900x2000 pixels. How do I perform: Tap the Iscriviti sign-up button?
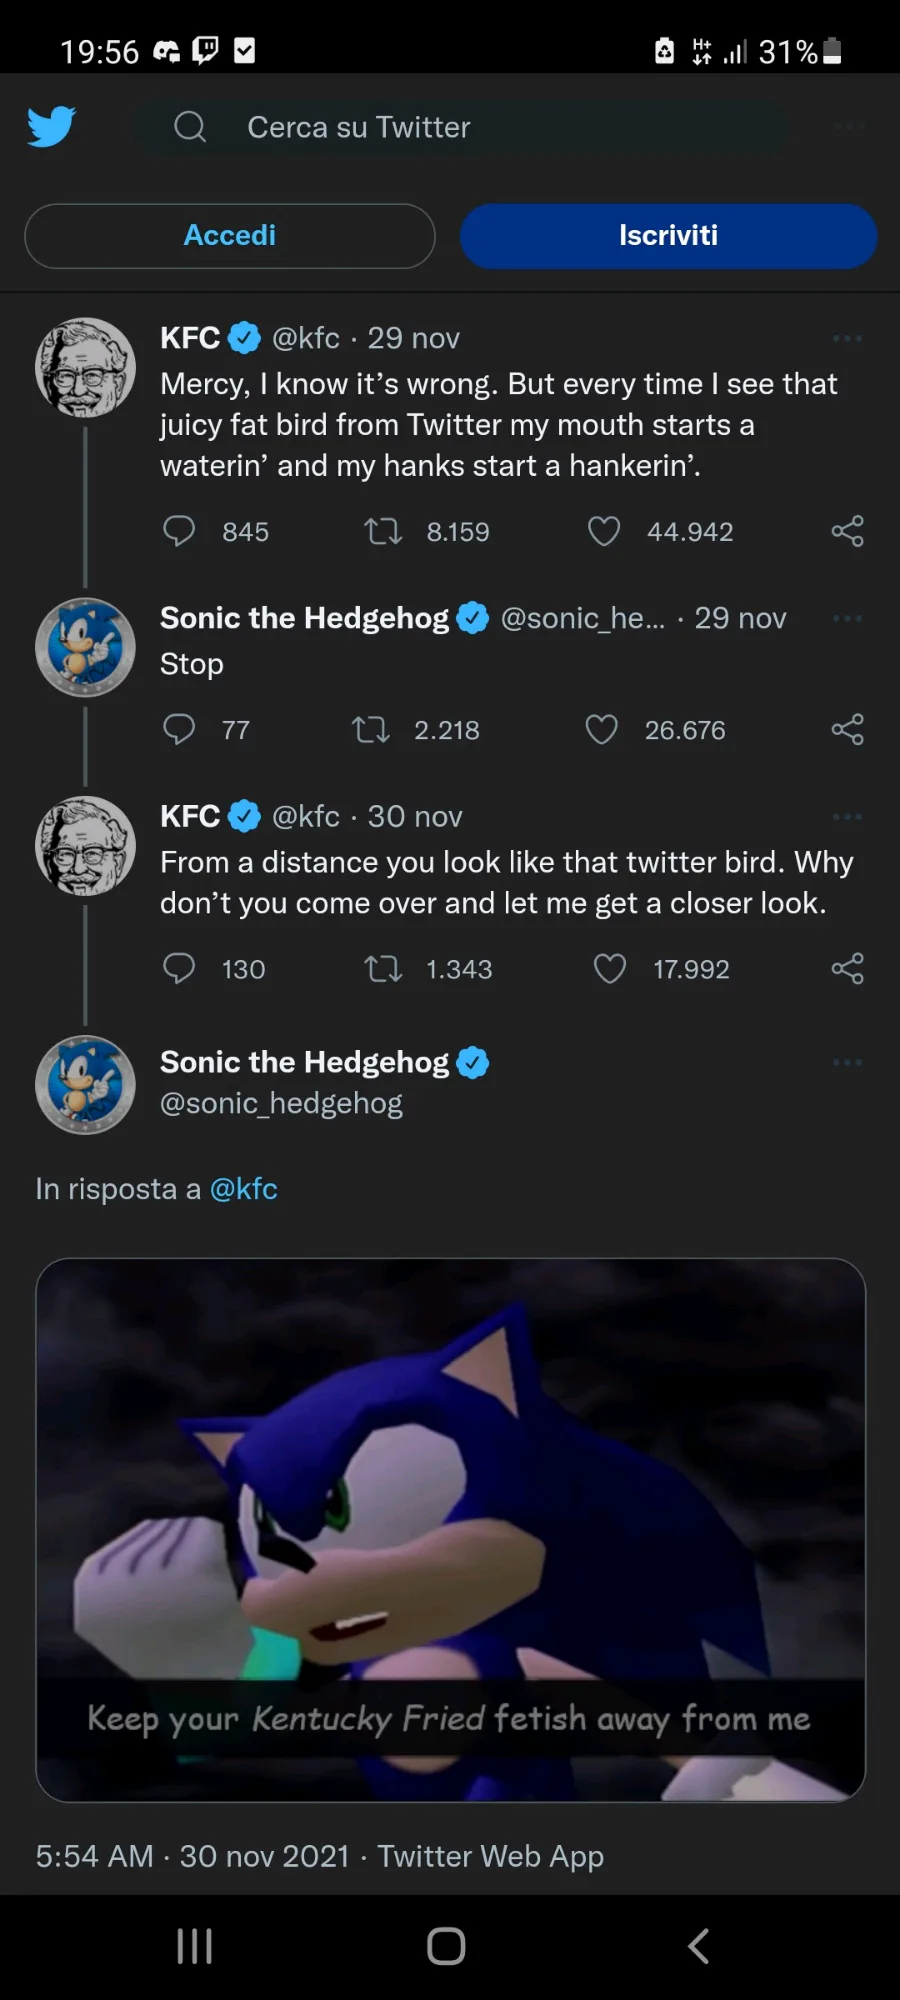click(668, 236)
